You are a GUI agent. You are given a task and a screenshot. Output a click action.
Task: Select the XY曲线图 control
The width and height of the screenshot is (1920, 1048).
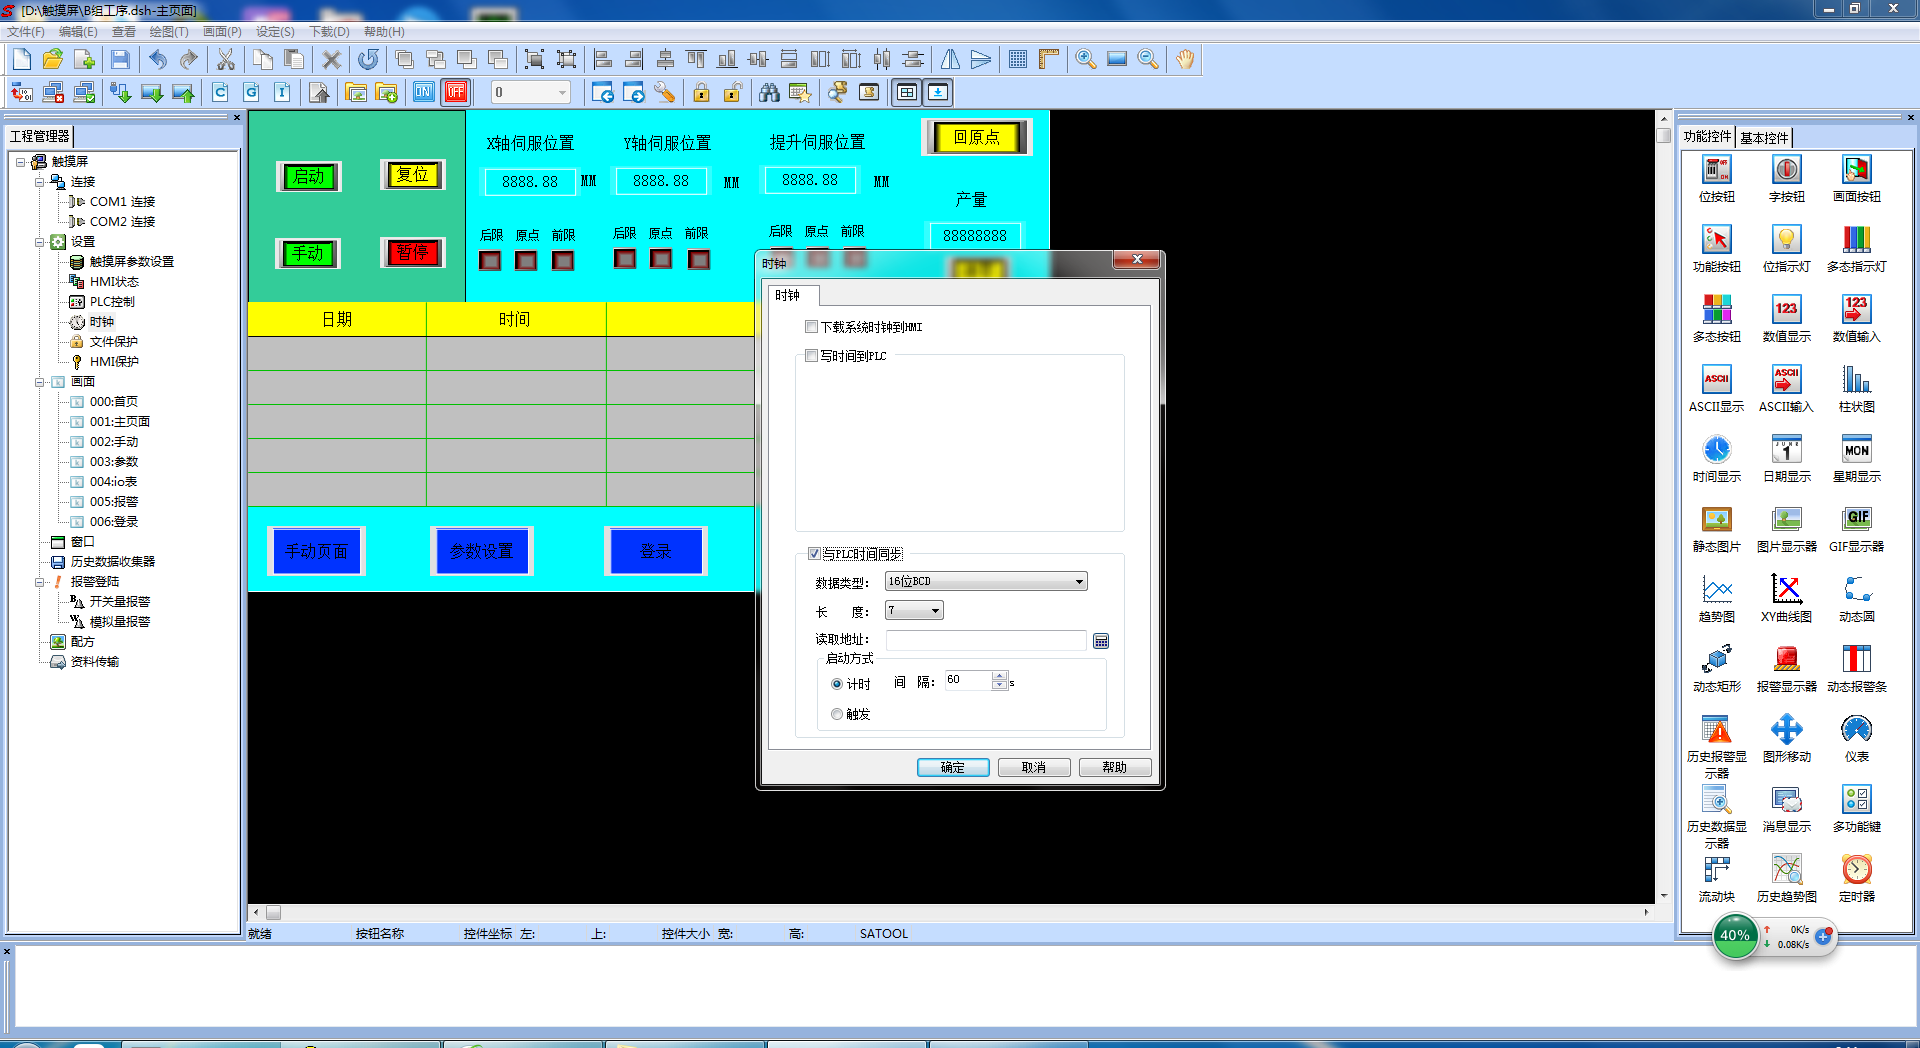(1786, 591)
